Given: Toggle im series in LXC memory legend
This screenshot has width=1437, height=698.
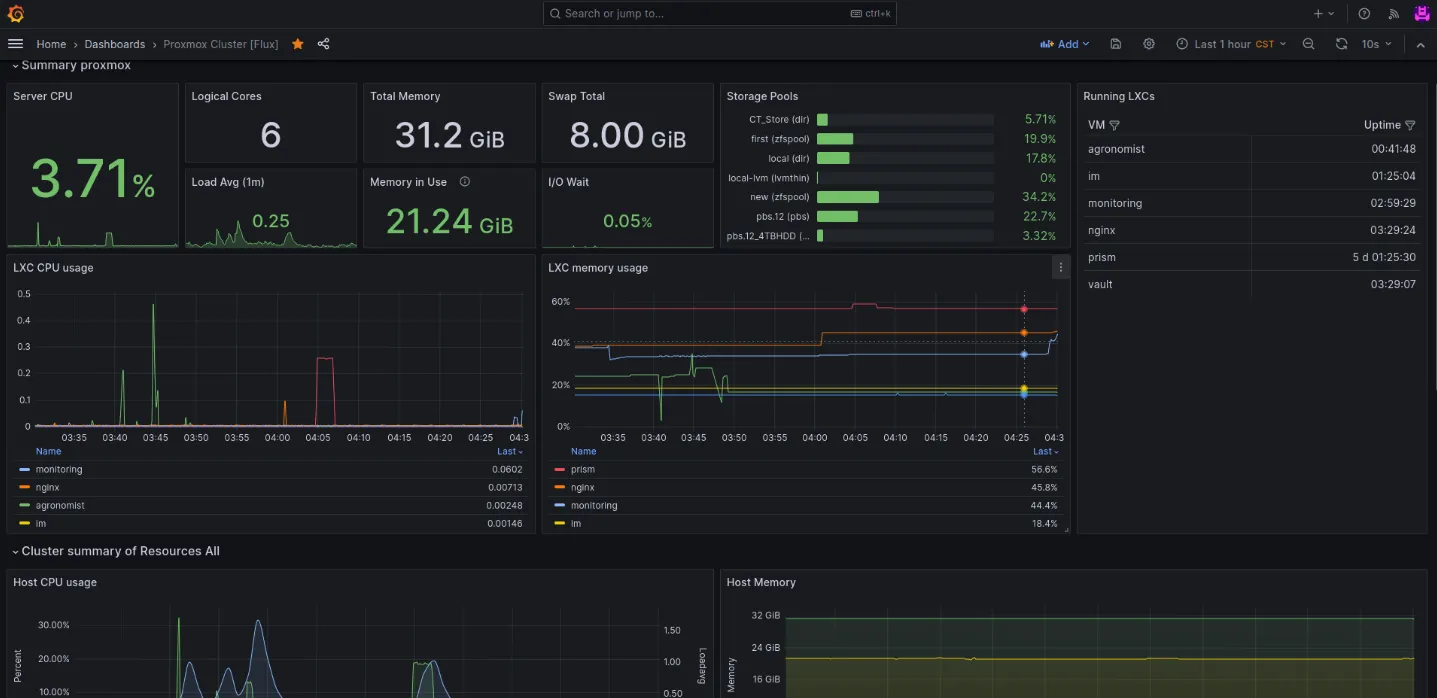Looking at the screenshot, I should (x=576, y=524).
